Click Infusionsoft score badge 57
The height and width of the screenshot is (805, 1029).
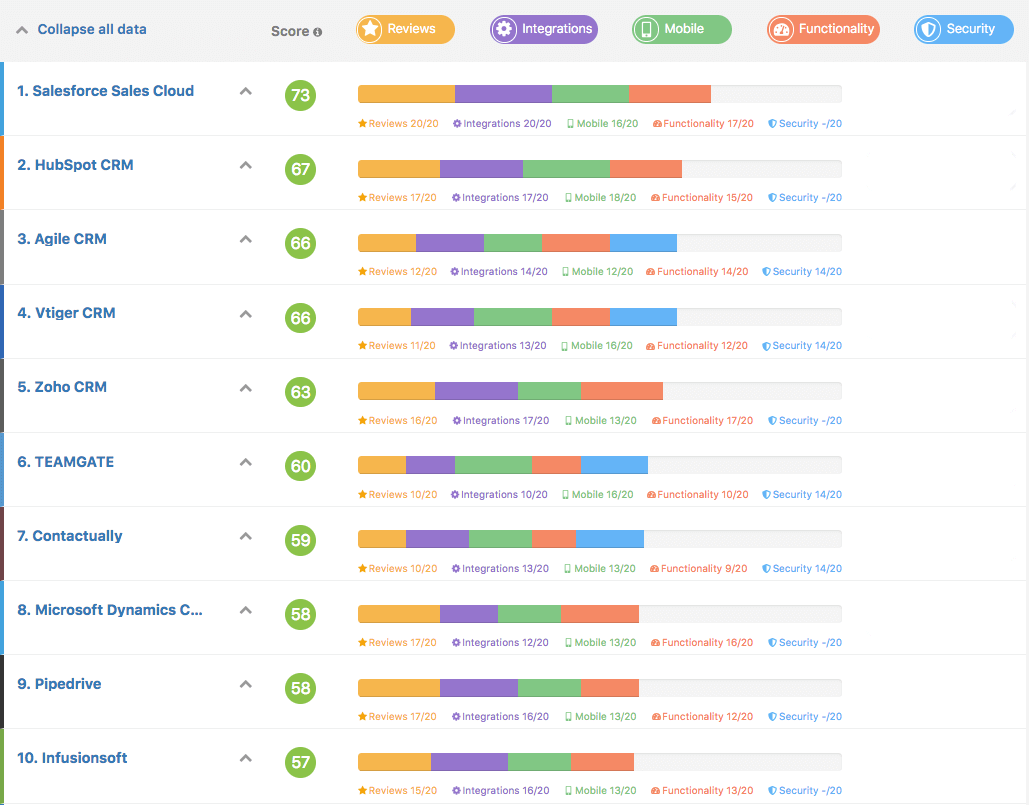(x=301, y=762)
